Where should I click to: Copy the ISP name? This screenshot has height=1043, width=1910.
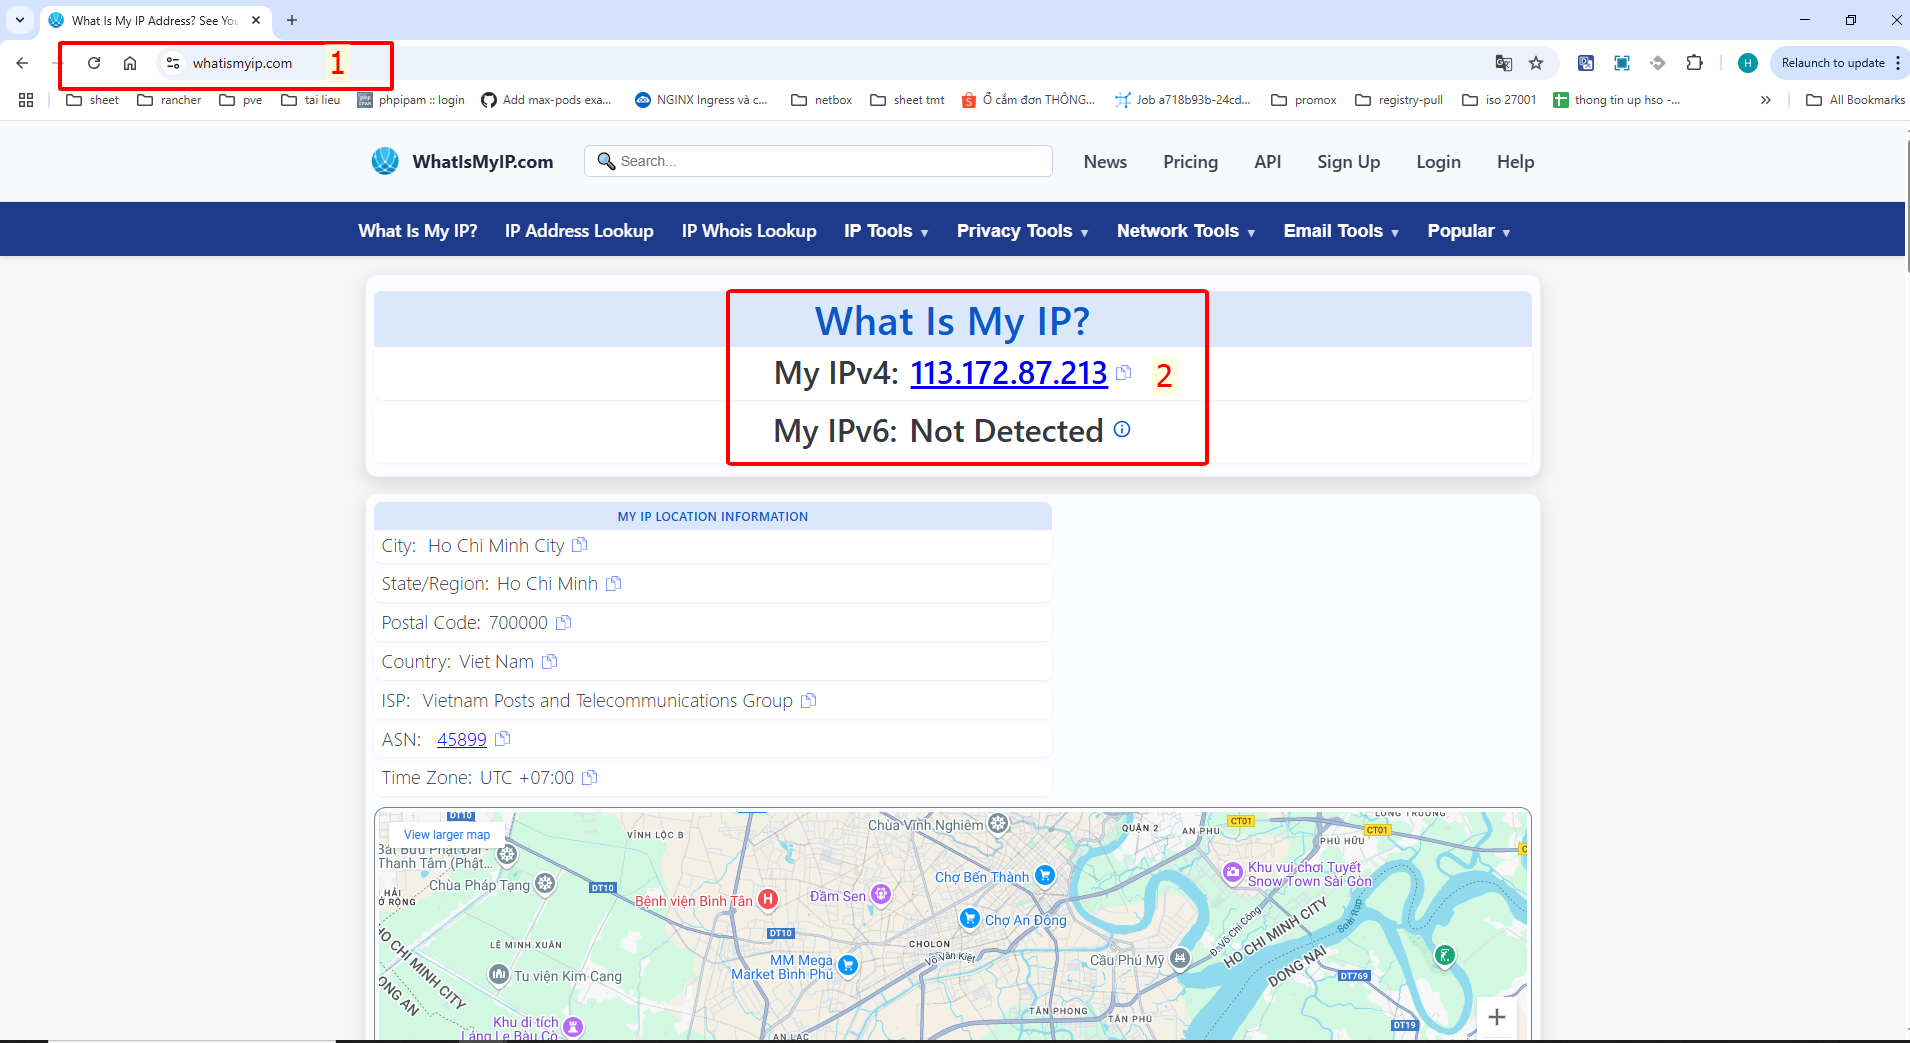click(809, 700)
